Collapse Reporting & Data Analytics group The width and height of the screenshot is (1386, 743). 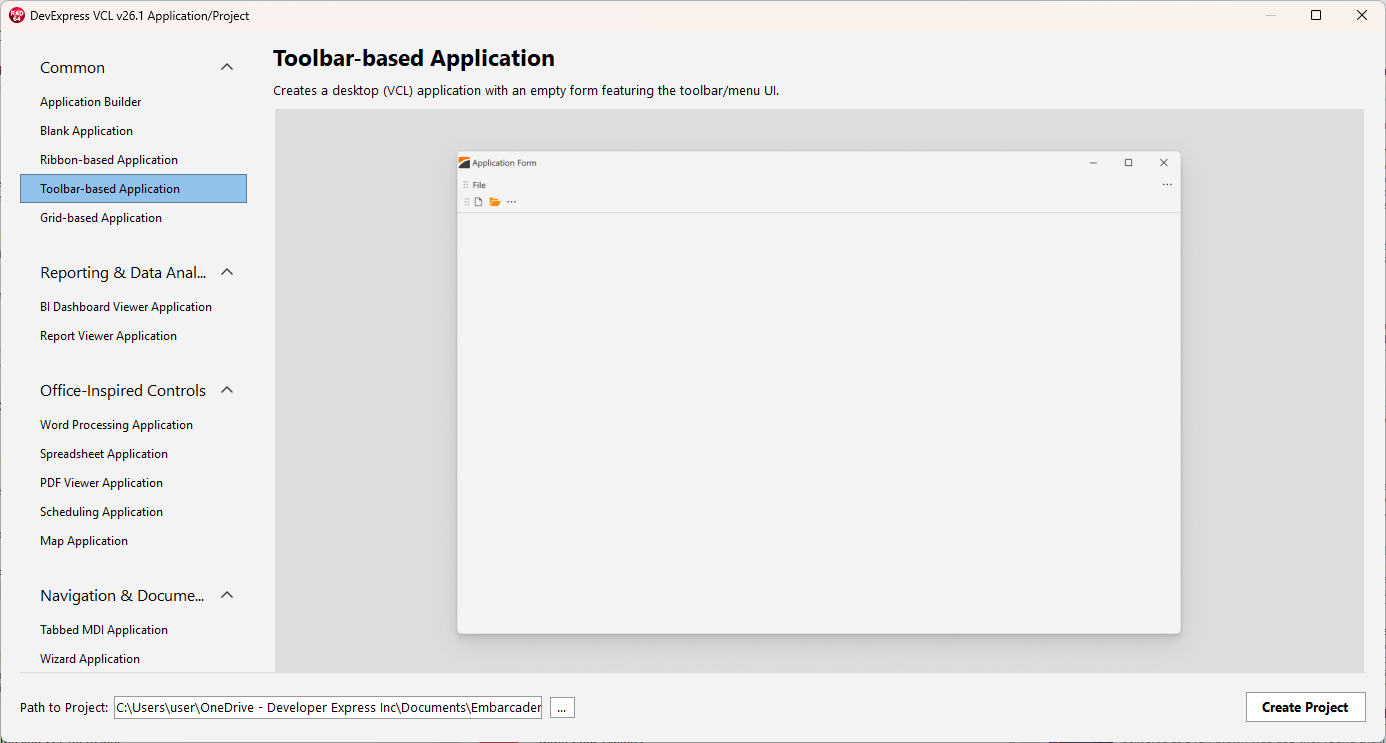click(x=227, y=272)
